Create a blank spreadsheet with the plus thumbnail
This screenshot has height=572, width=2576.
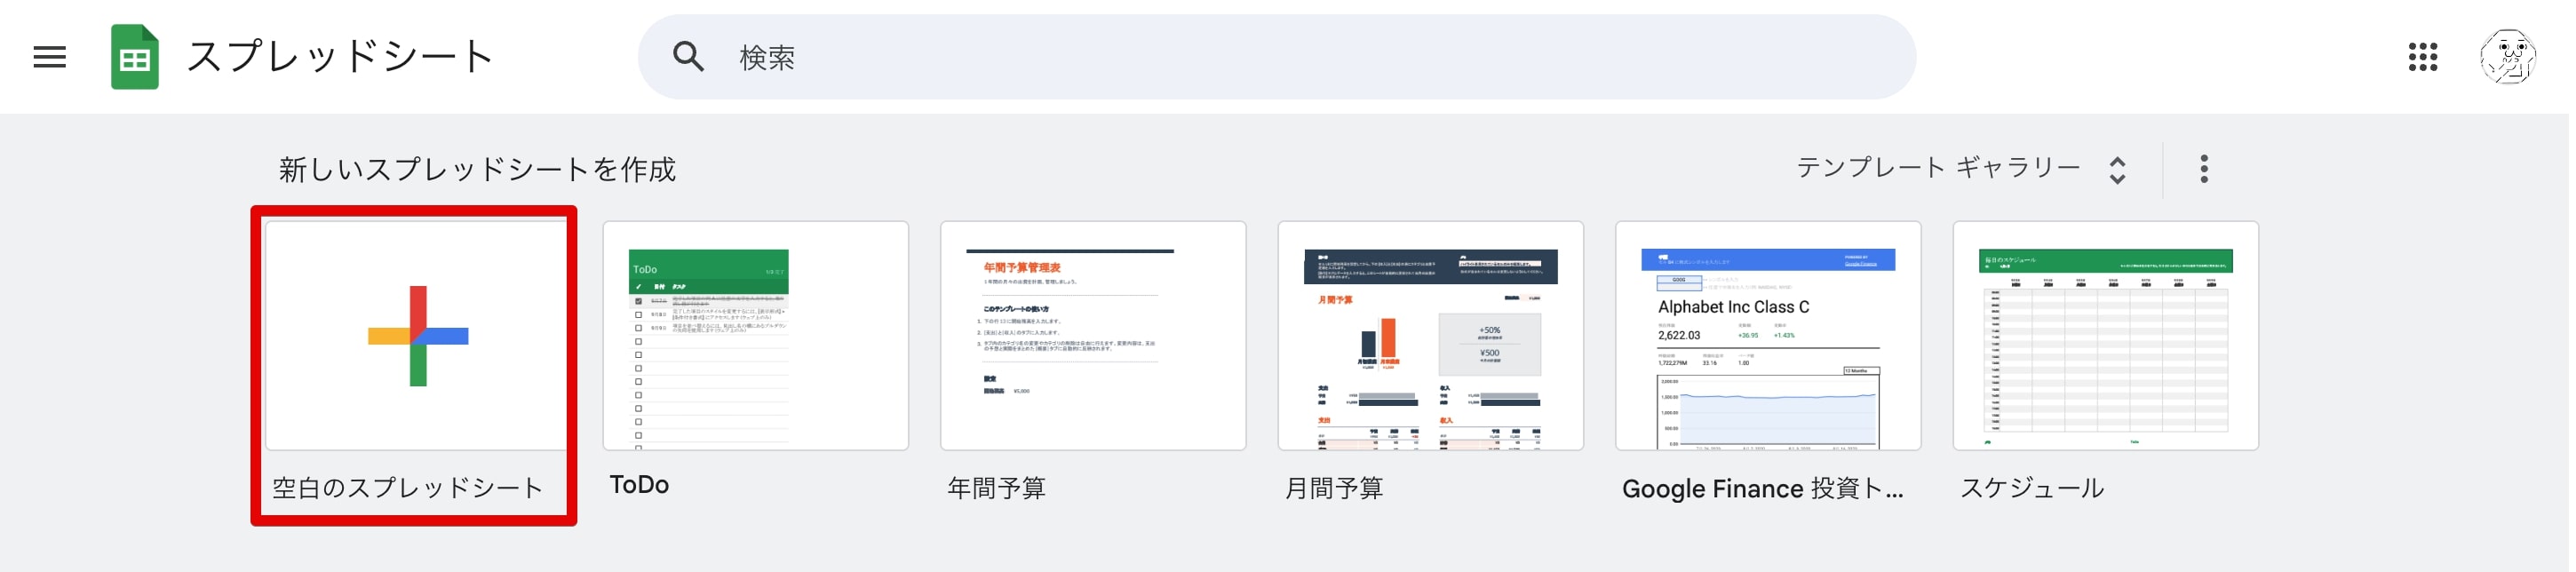tap(418, 336)
